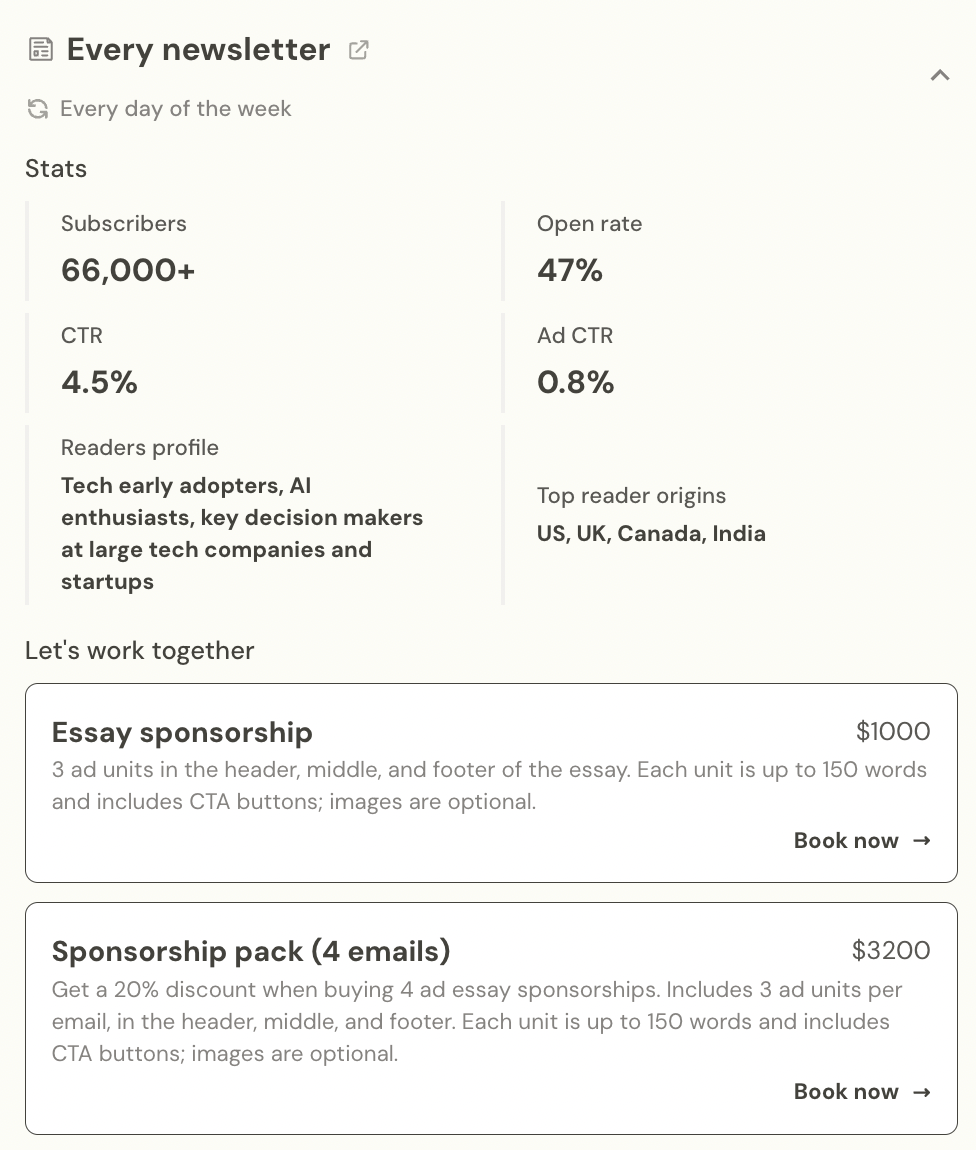Click the arrow icon beside Essay sponsorship Book now
Screen dimensions: 976x1150
coord(920,841)
